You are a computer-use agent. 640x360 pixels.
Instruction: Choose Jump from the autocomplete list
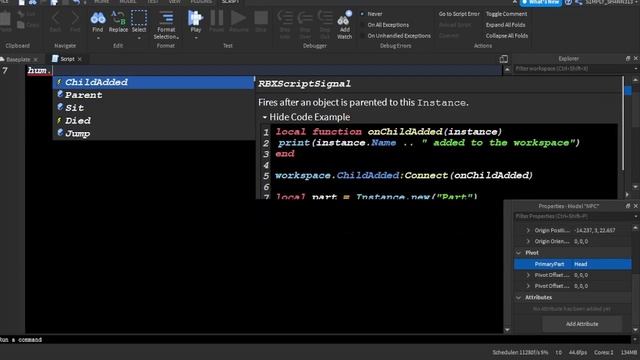point(153,133)
